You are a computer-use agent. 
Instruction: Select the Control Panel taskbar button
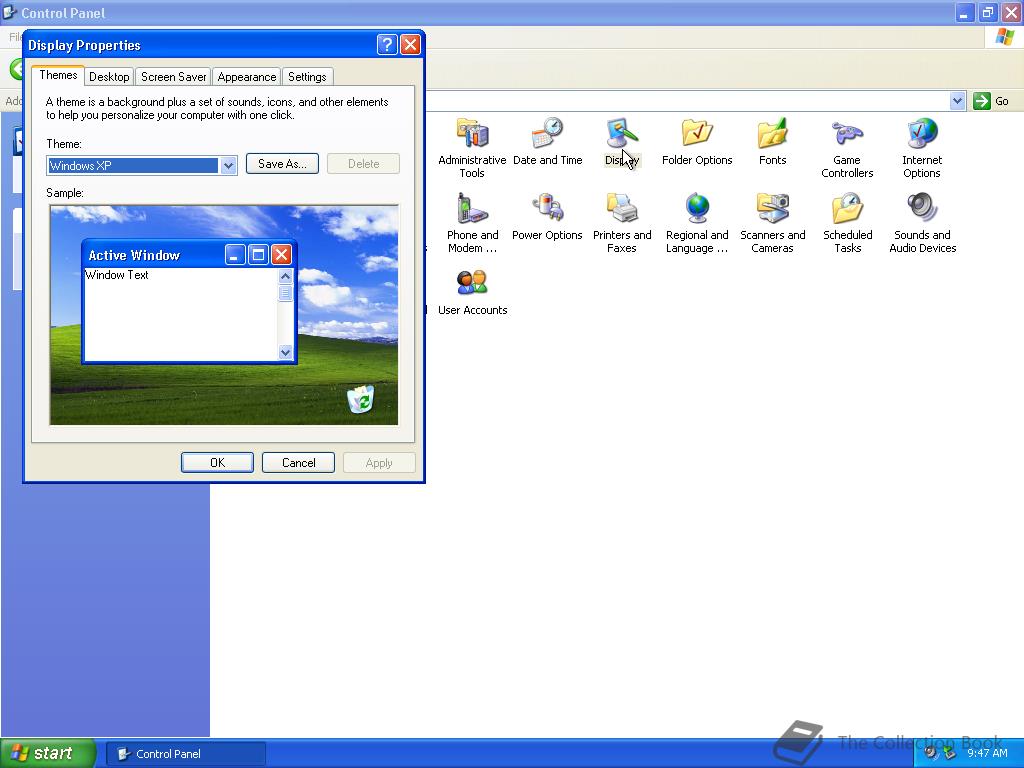185,754
